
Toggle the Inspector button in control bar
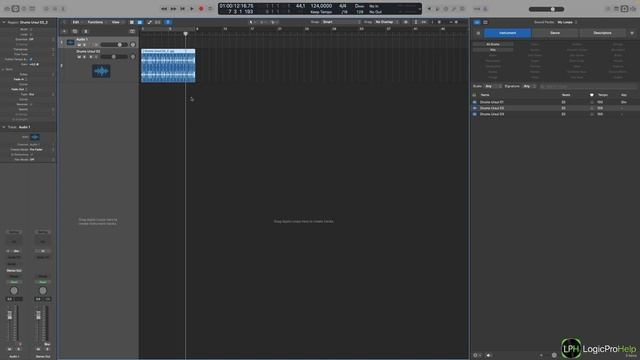pos(16,9)
